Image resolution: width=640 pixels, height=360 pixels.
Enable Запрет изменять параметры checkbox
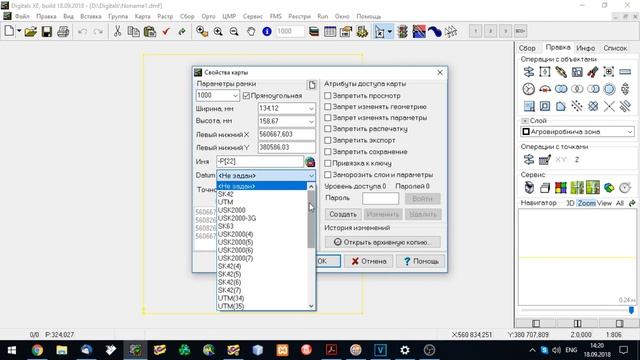coord(328,118)
